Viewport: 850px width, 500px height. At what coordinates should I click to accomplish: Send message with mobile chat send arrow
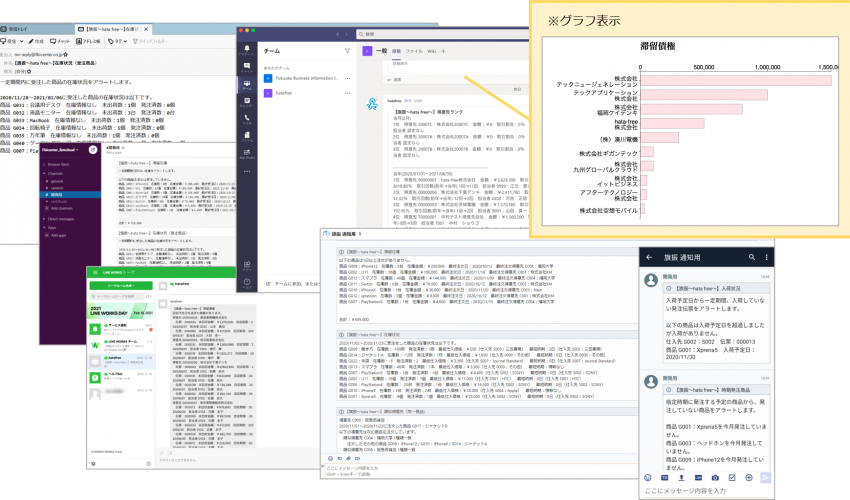coord(765,478)
